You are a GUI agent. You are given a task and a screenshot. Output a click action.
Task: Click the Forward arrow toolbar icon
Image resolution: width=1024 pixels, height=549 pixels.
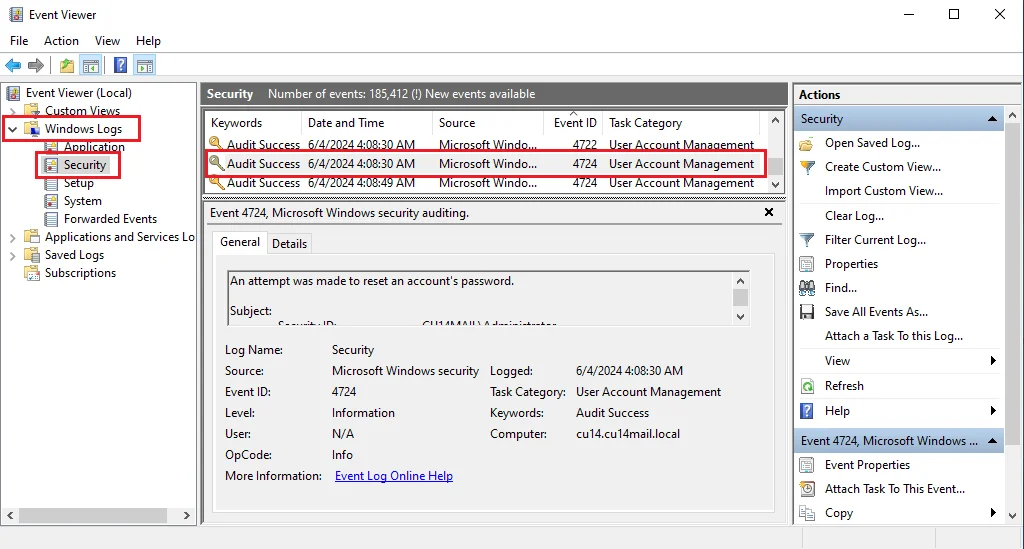click(x=36, y=65)
